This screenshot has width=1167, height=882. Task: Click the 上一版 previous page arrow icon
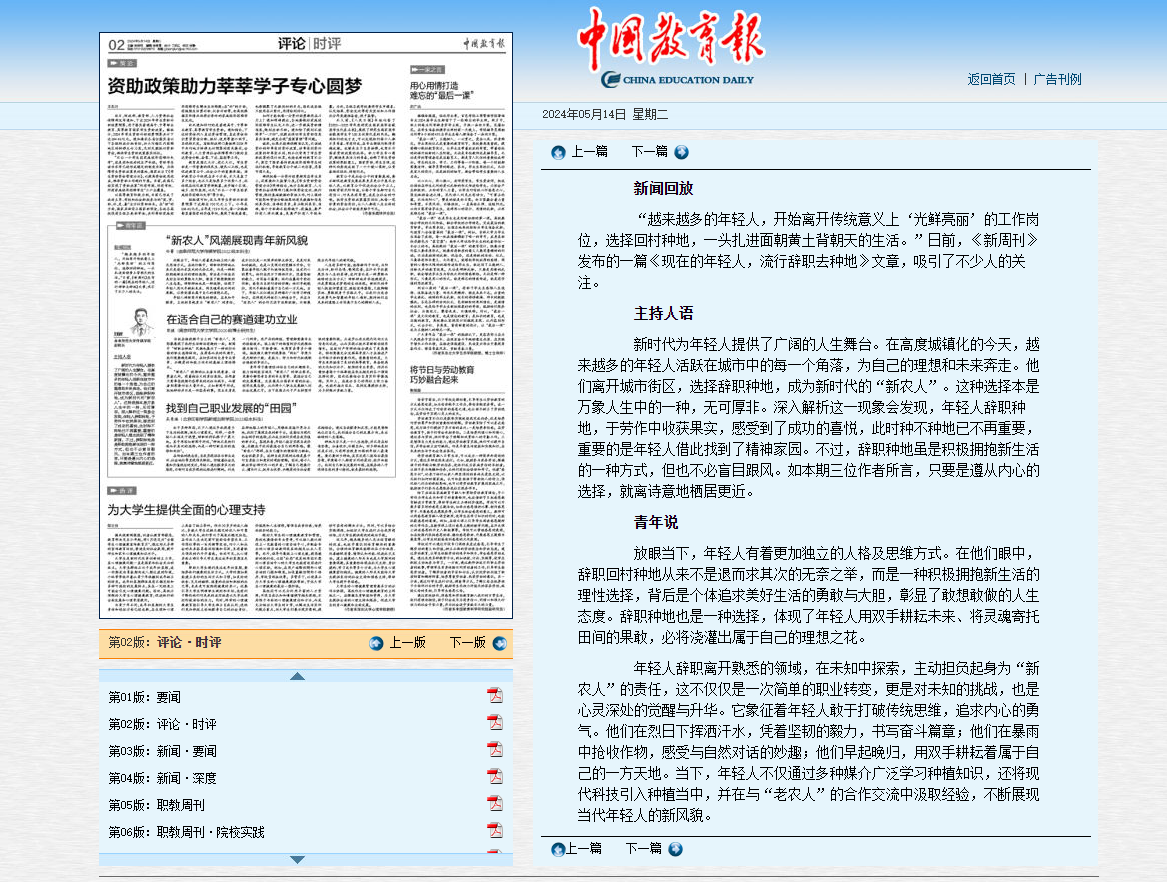tap(376, 643)
